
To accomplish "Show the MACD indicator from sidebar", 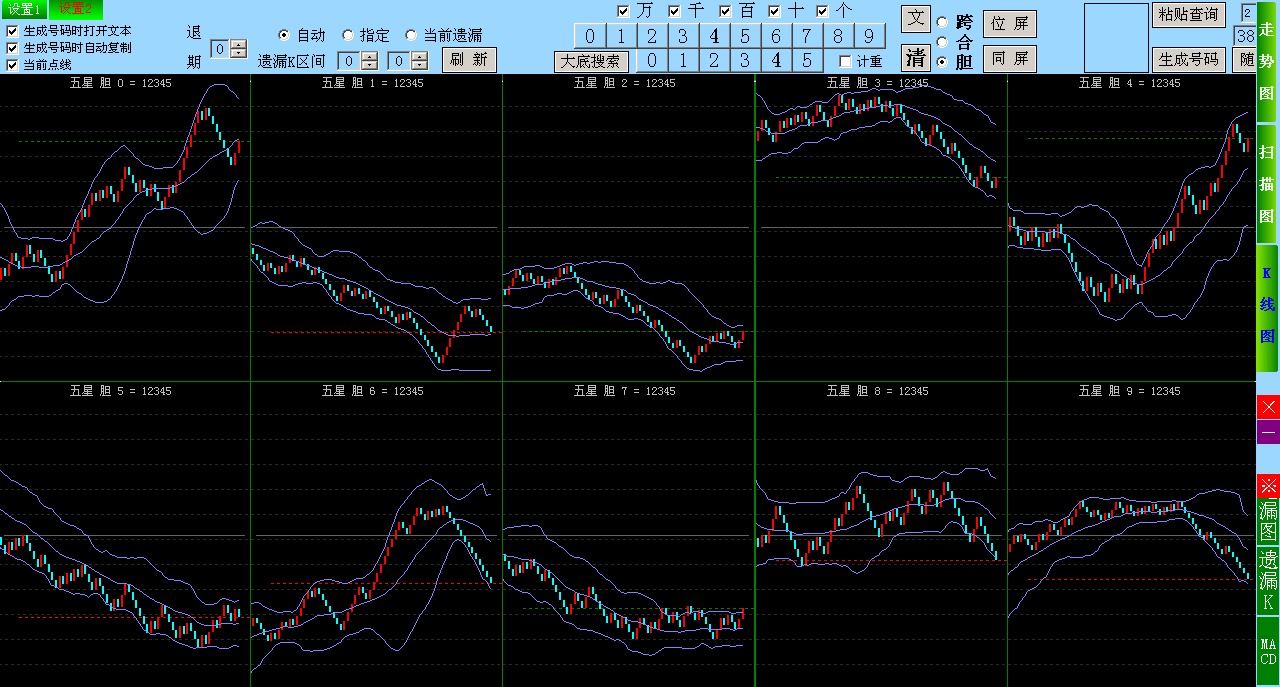I will click(1268, 651).
